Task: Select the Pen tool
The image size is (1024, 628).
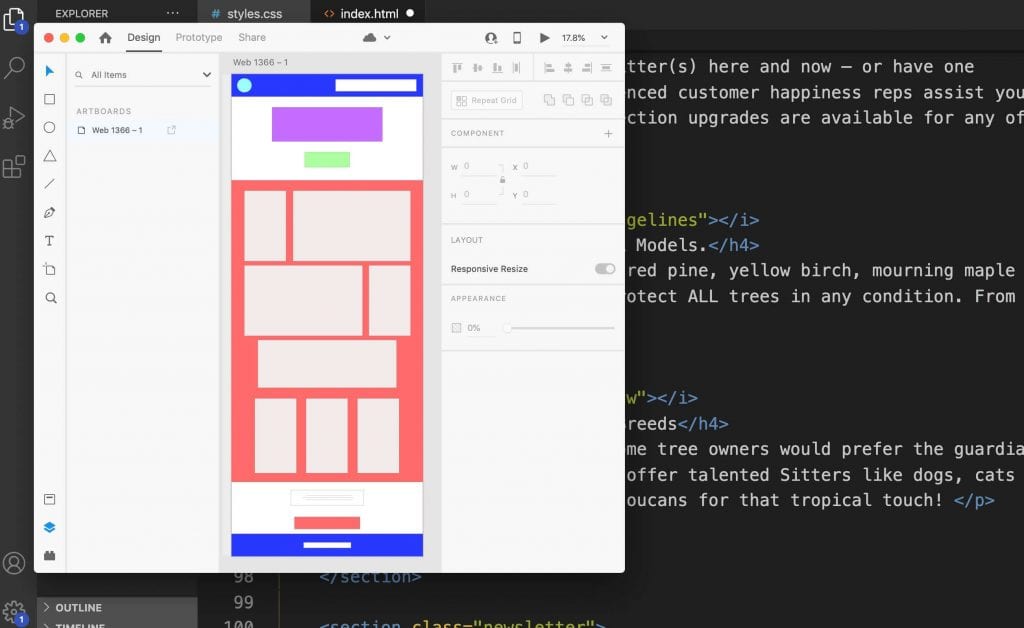Action: (x=50, y=212)
